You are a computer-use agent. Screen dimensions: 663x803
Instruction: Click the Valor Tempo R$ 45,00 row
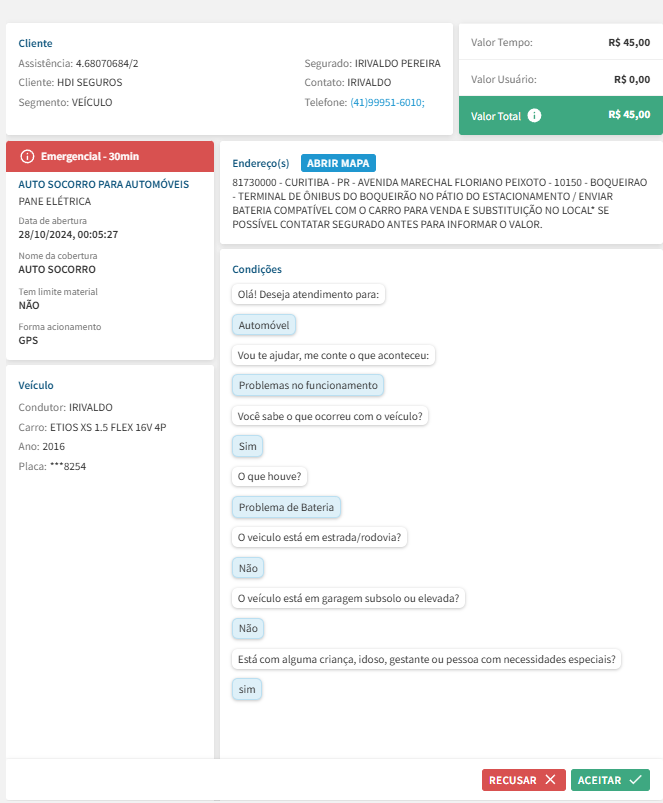pos(560,43)
